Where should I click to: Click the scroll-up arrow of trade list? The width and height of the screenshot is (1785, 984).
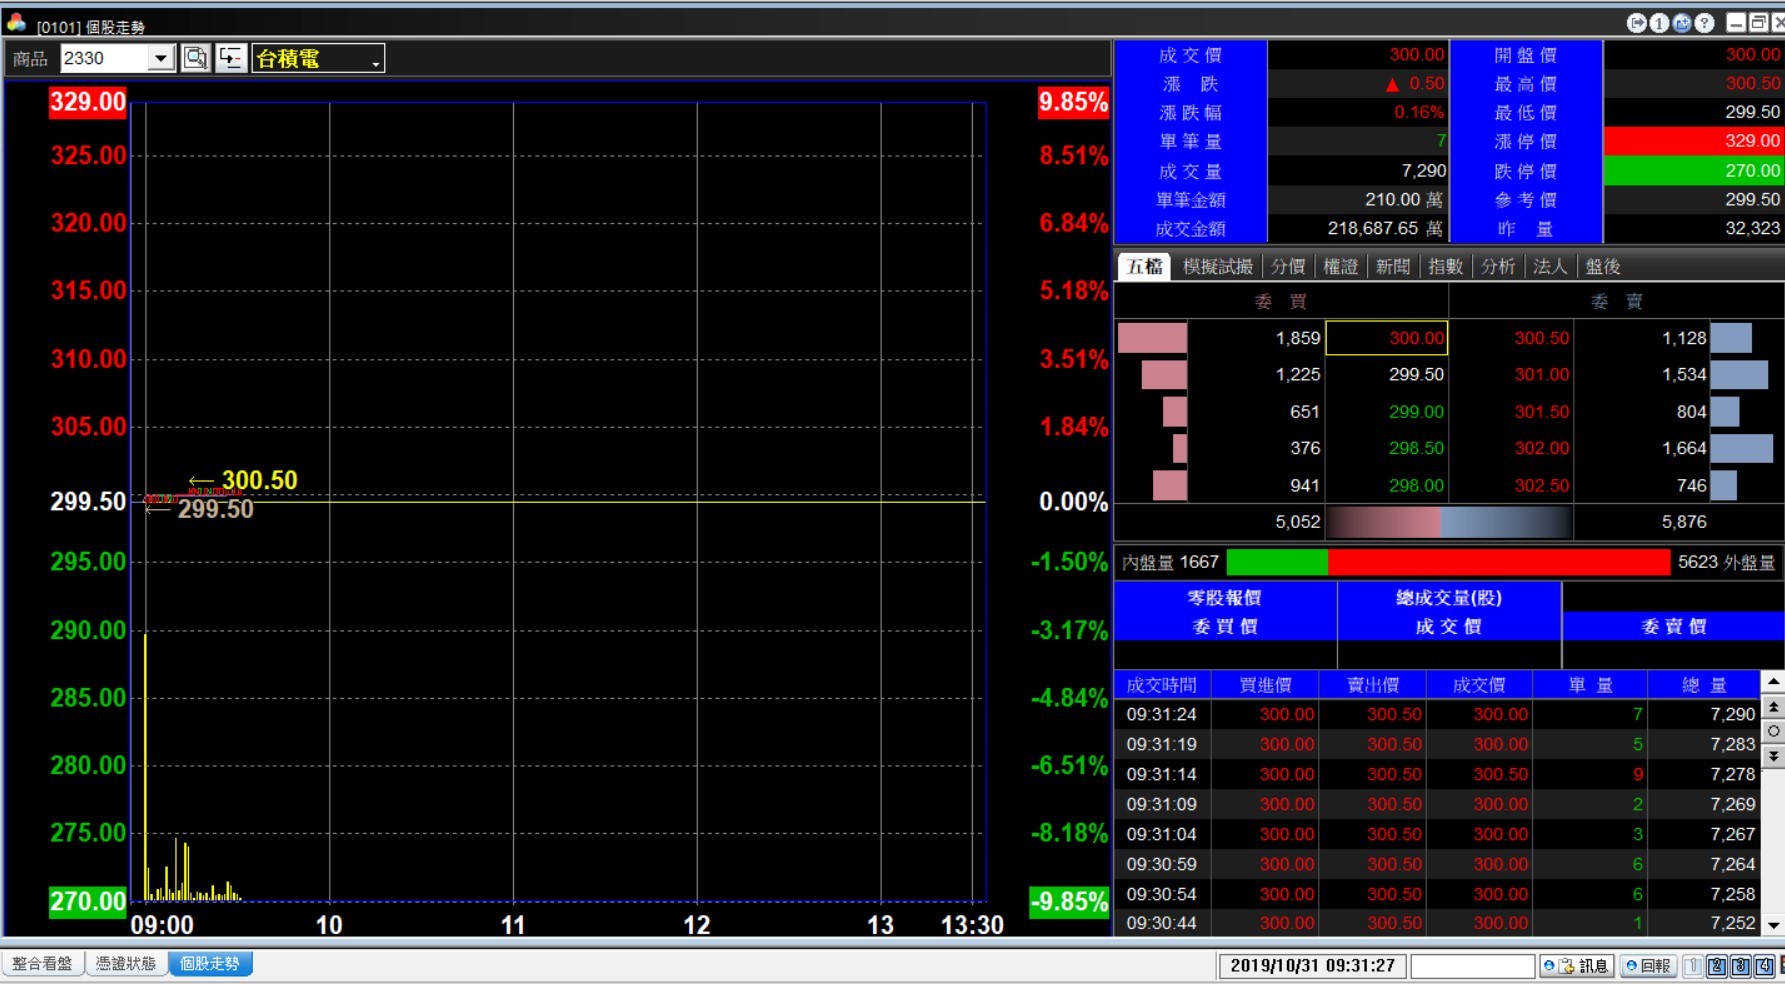click(1773, 682)
